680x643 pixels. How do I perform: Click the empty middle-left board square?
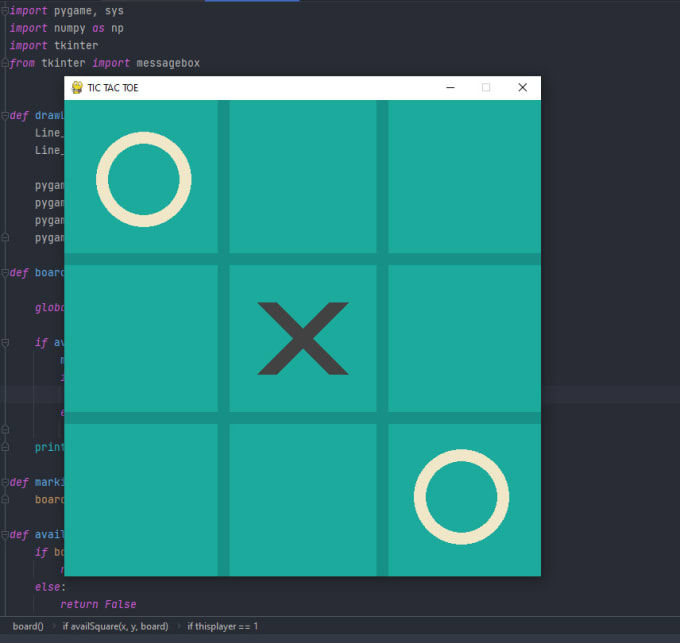click(141, 339)
